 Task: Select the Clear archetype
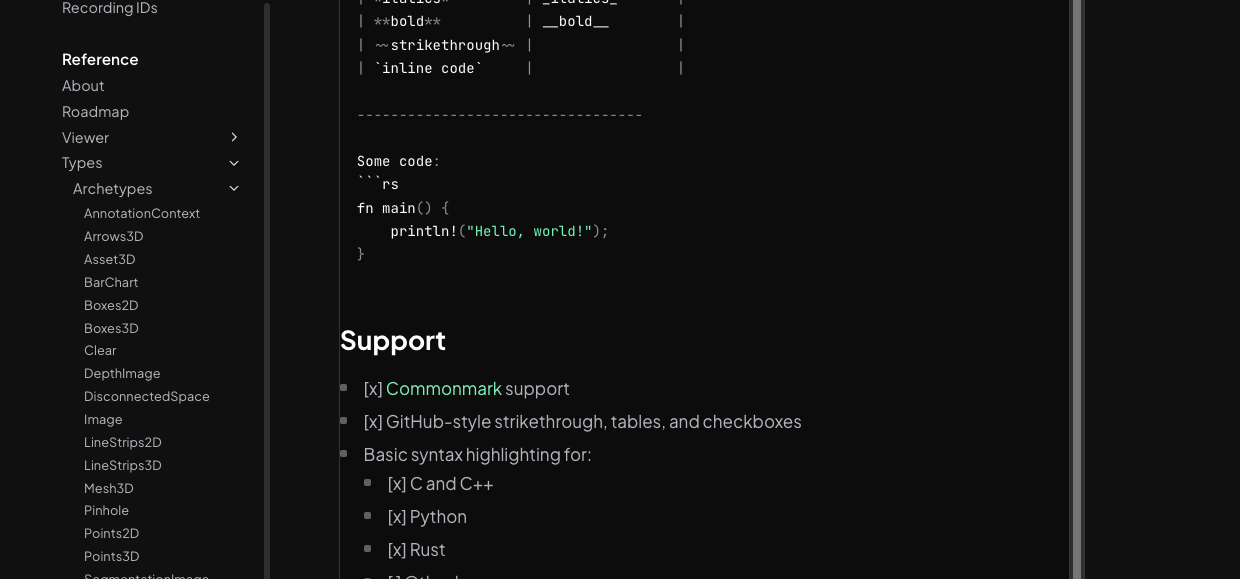pyautogui.click(x=99, y=350)
